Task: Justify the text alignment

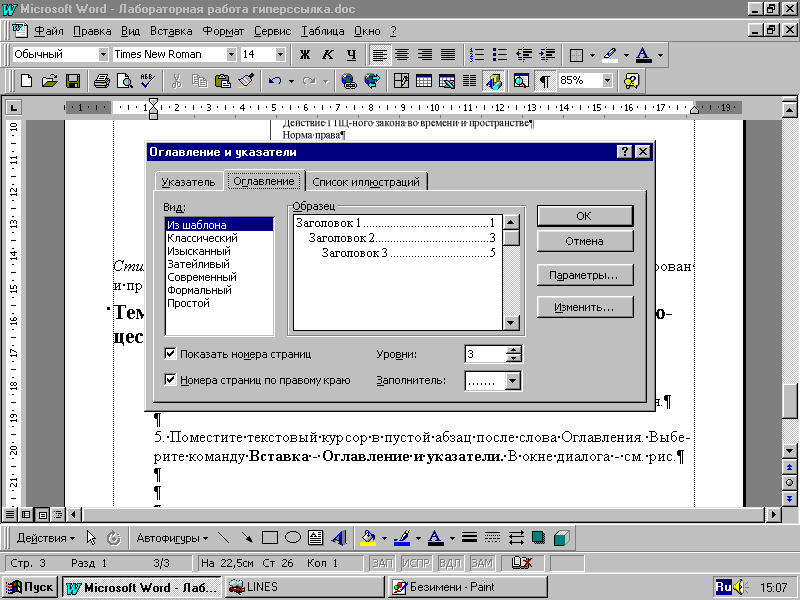Action: (447, 54)
